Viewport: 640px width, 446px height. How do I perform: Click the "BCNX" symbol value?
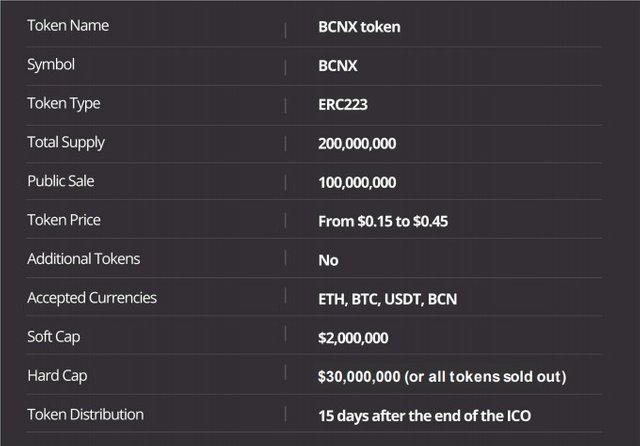point(338,66)
